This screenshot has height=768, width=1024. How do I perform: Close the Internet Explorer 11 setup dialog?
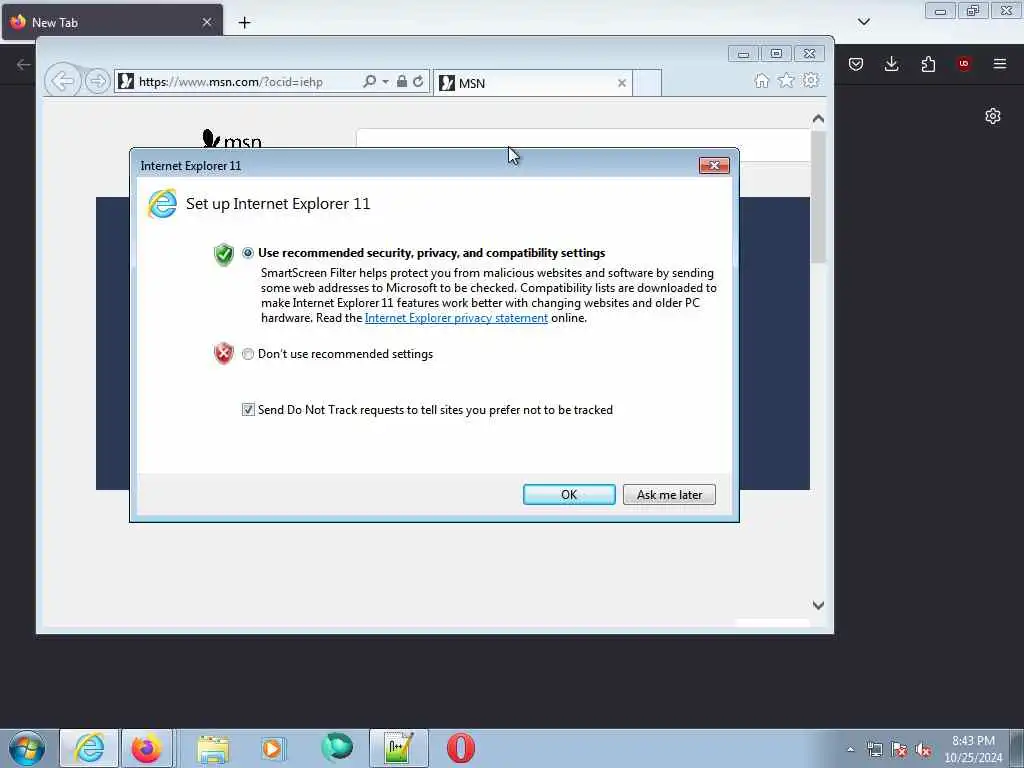pyautogui.click(x=714, y=166)
